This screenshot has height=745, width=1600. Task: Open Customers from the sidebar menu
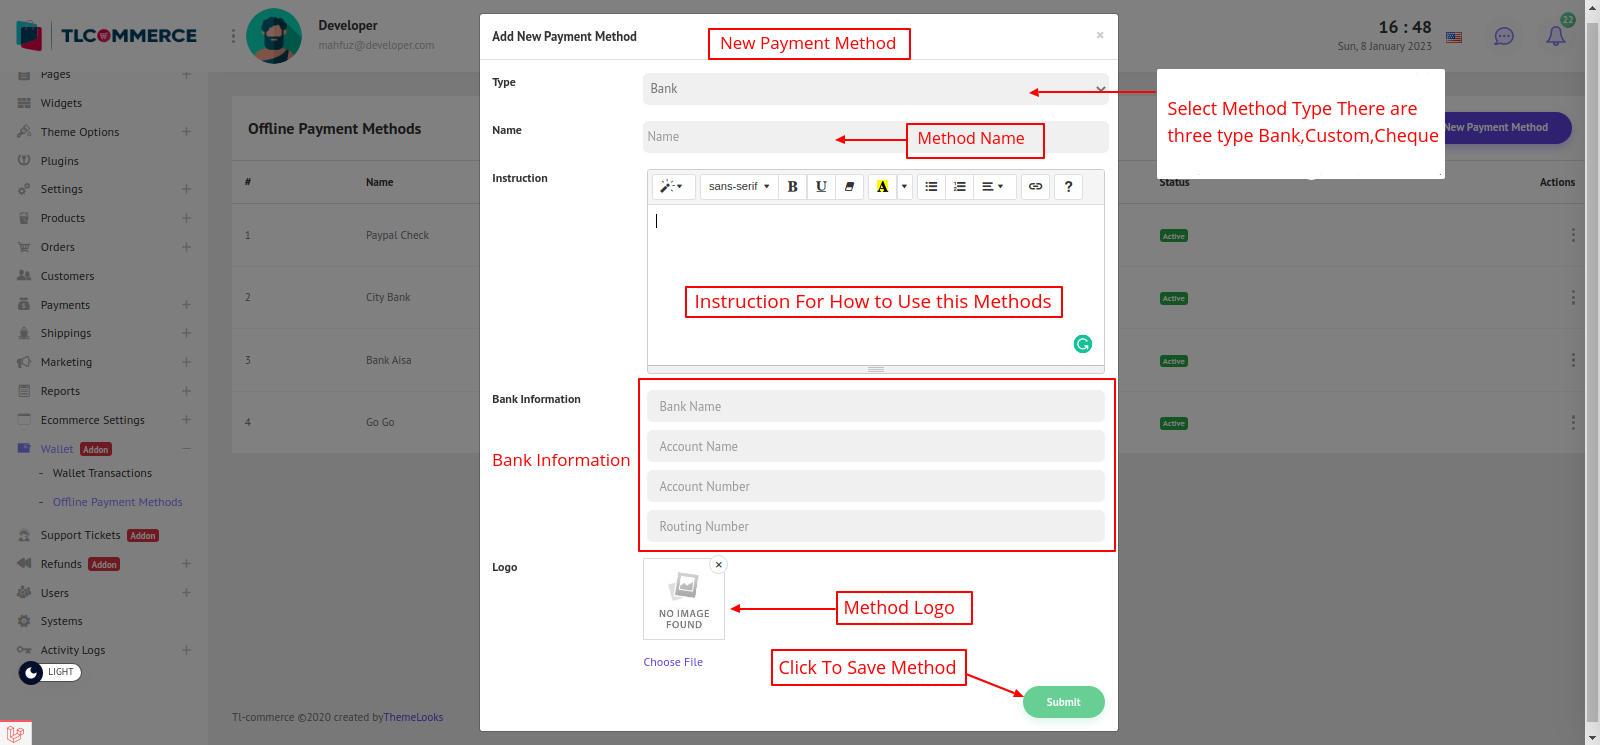[67, 276]
